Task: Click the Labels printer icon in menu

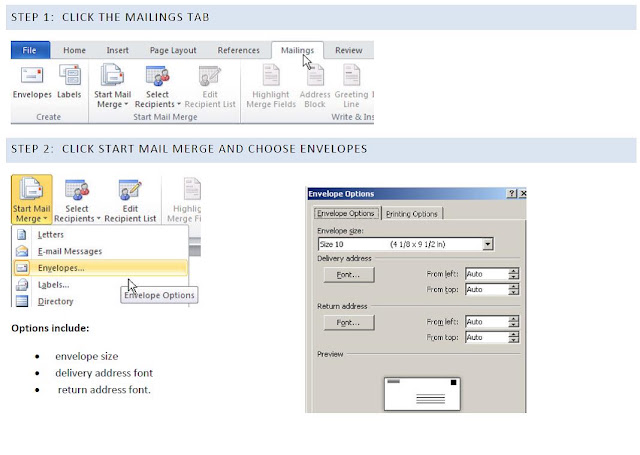Action: [22, 284]
